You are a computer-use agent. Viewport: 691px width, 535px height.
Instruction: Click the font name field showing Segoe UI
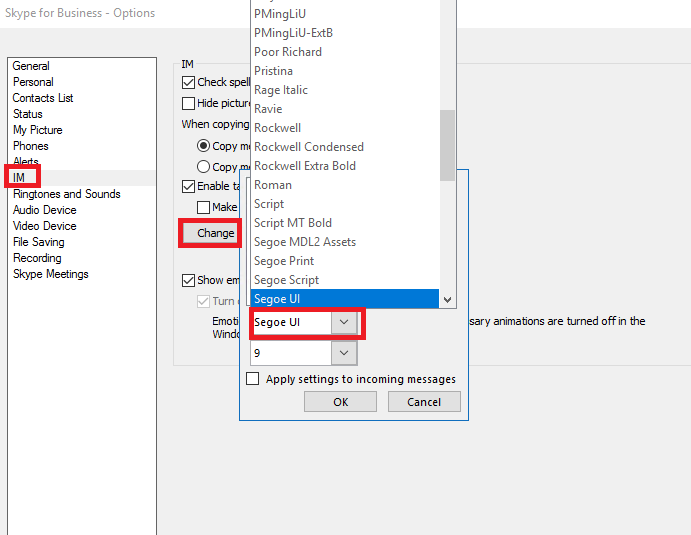click(292, 322)
